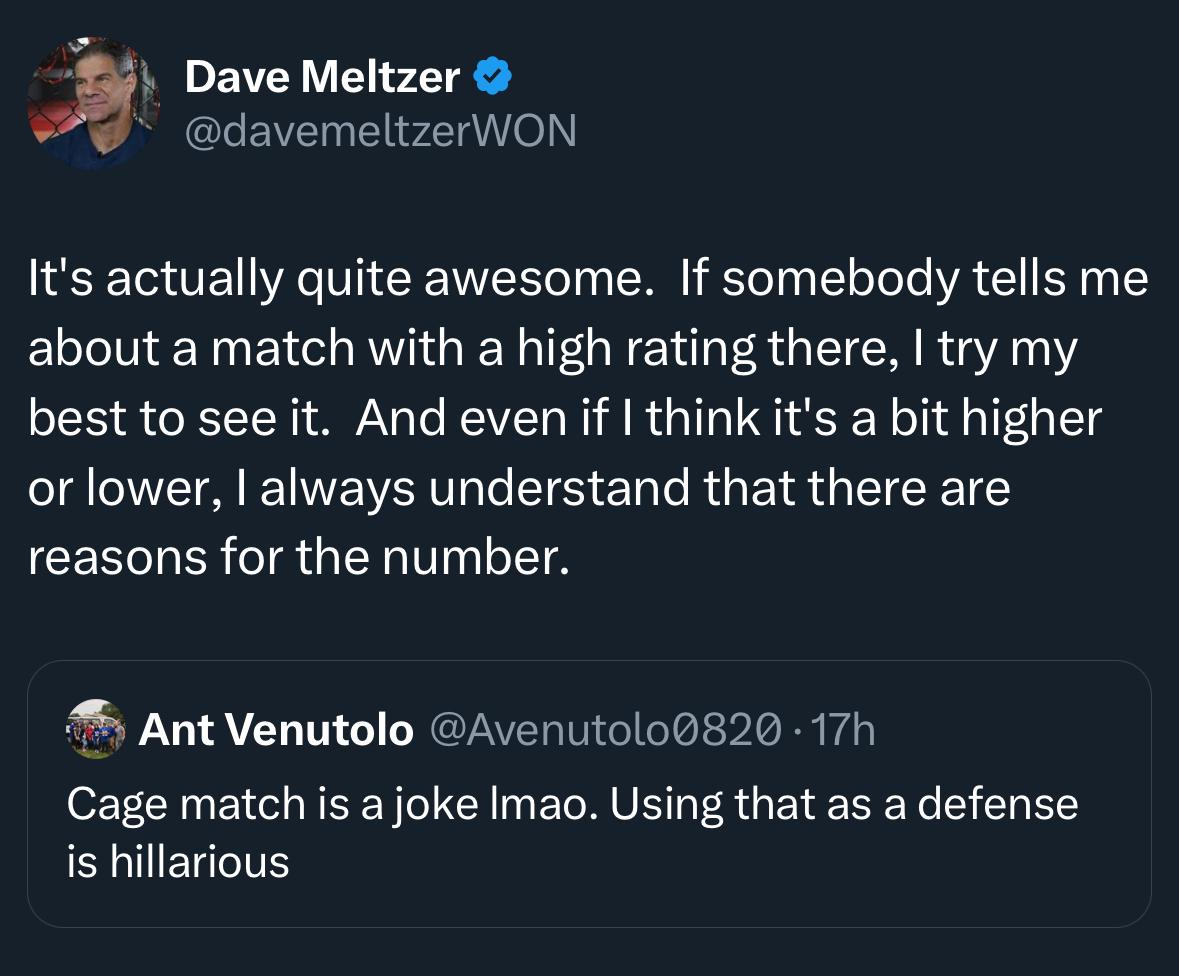This screenshot has height=976, width=1179.
Task: Open Ant Venutolo's small avatar
Action: pyautogui.click(x=95, y=728)
